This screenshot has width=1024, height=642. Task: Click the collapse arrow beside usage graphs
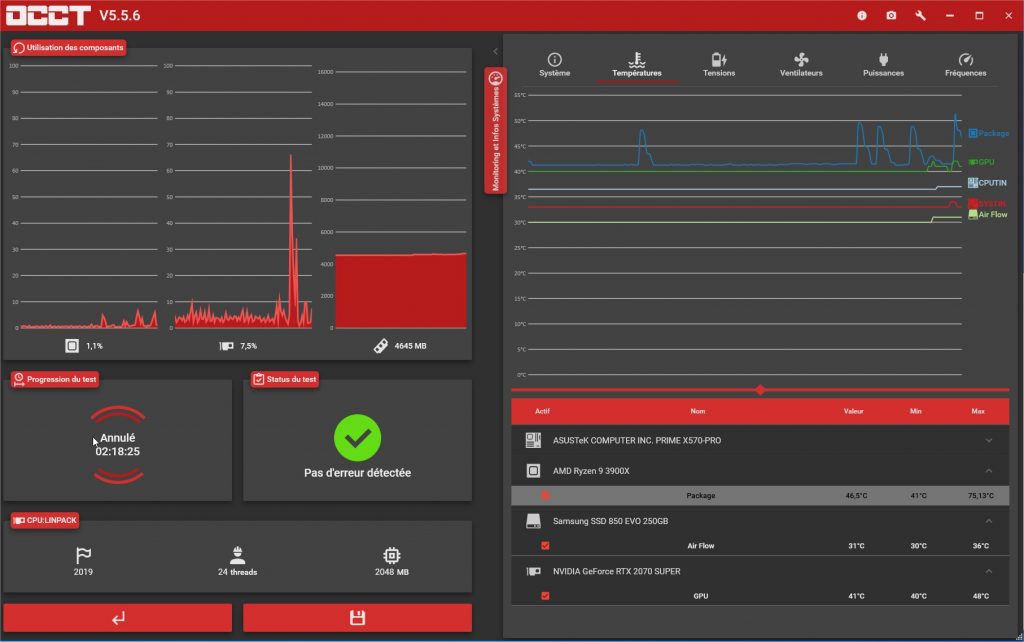point(495,51)
